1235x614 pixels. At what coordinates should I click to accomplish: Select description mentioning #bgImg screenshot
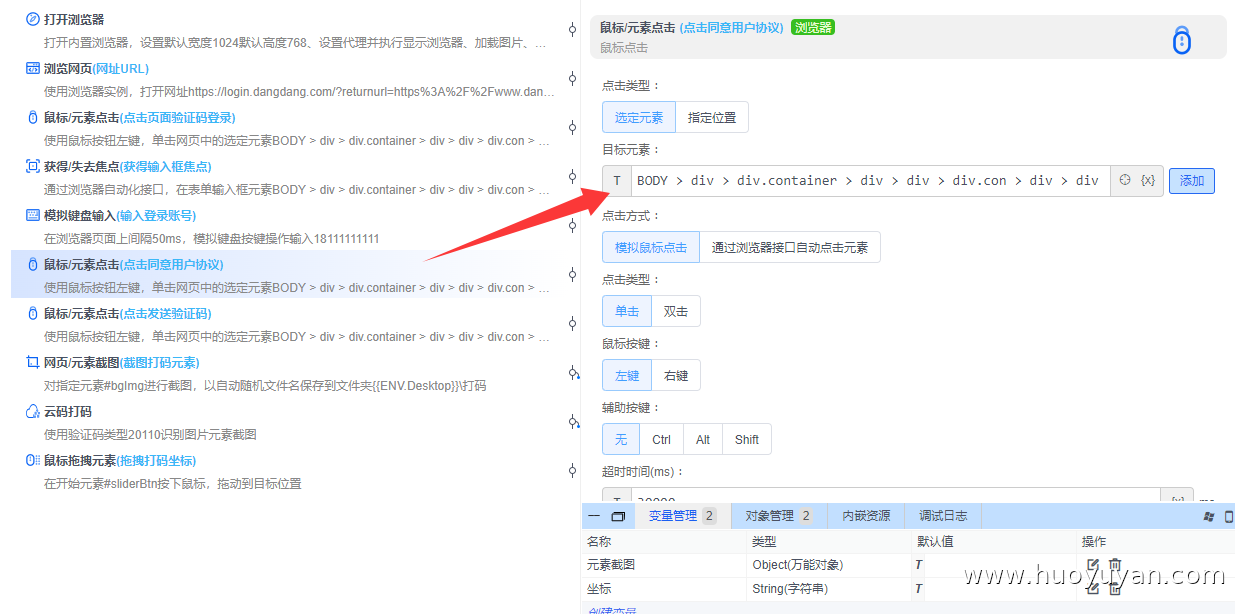pyautogui.click(x=265, y=386)
